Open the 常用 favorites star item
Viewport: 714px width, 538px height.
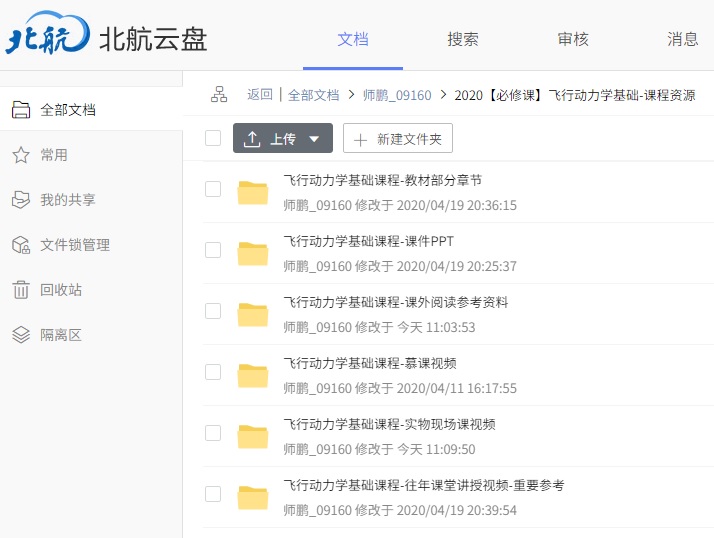[x=53, y=155]
